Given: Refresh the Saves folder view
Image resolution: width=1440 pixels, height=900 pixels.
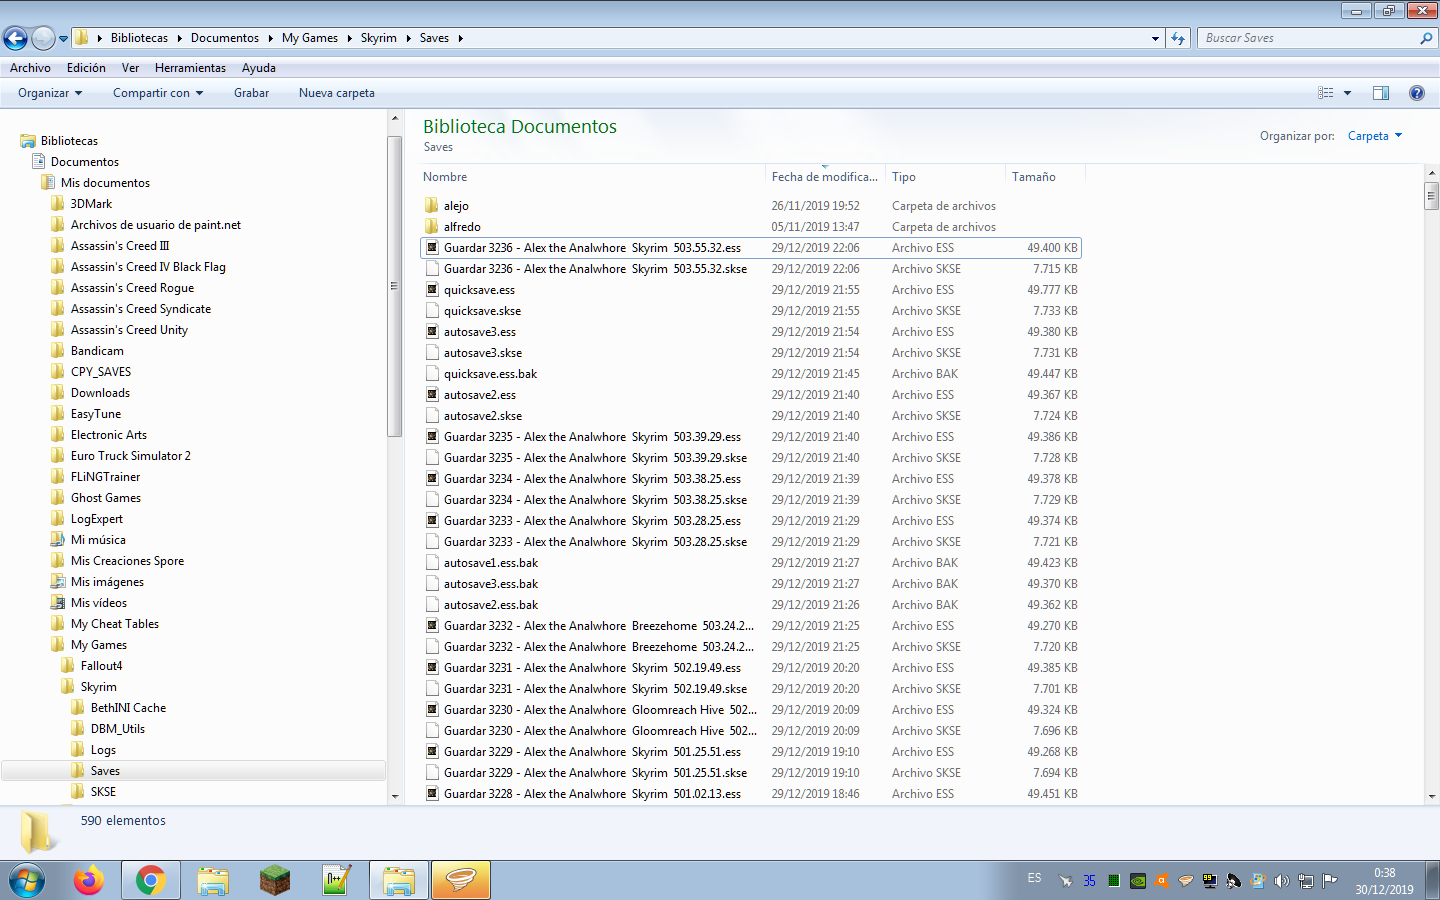Looking at the screenshot, I should click(1178, 38).
